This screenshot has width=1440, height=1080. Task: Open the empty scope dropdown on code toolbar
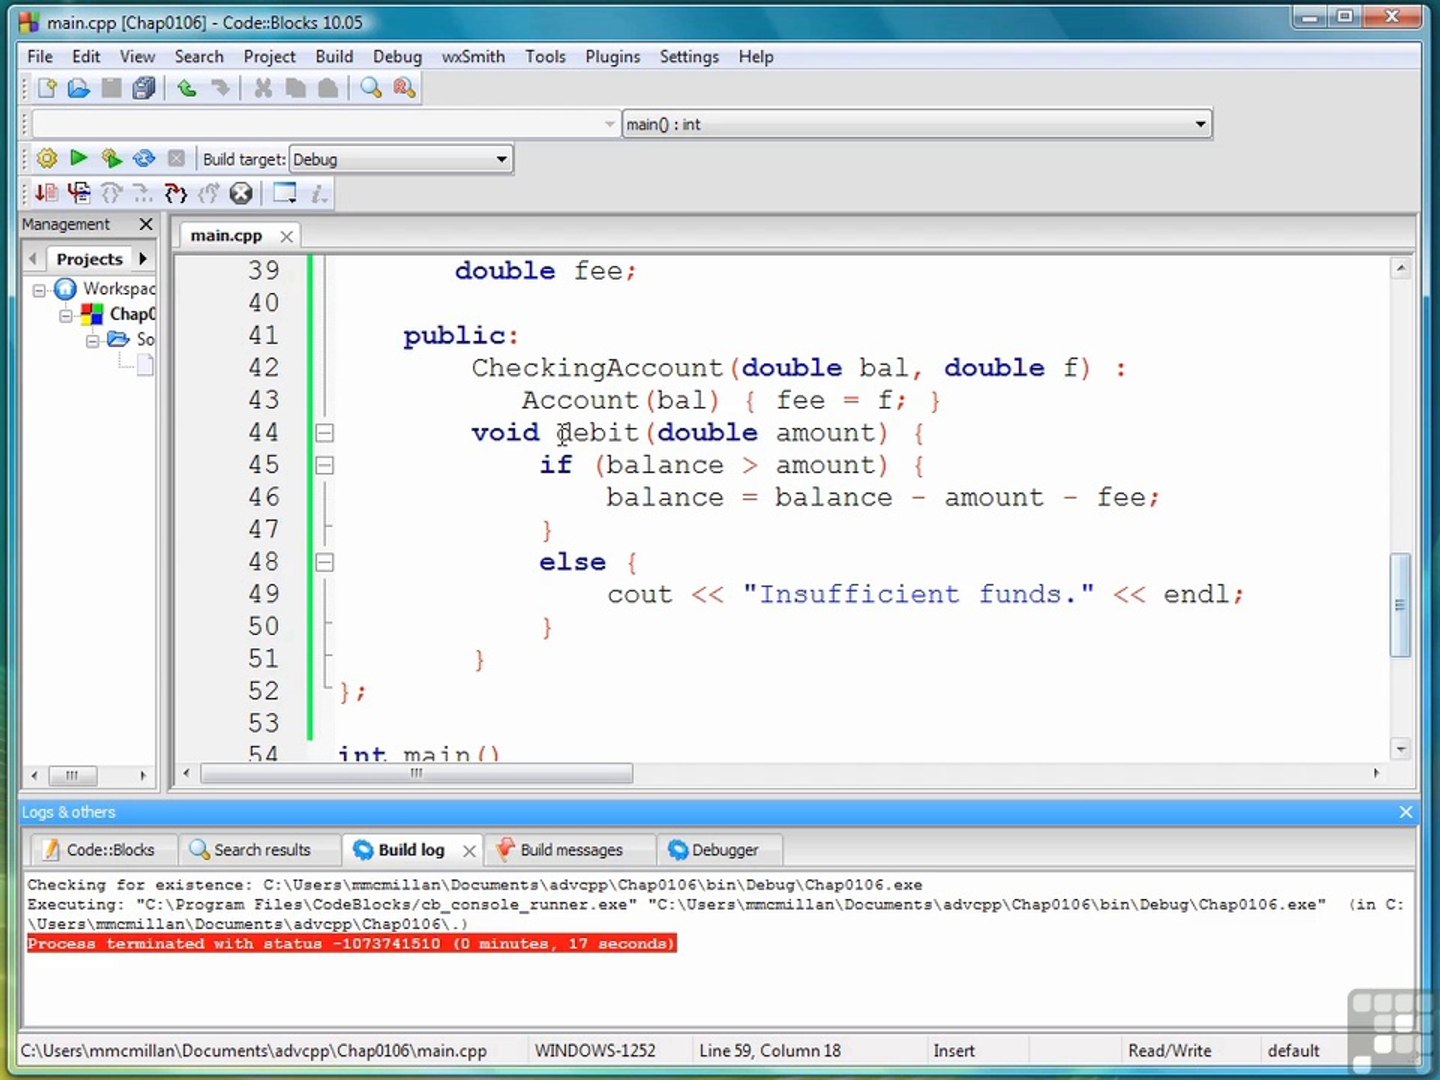coord(325,124)
